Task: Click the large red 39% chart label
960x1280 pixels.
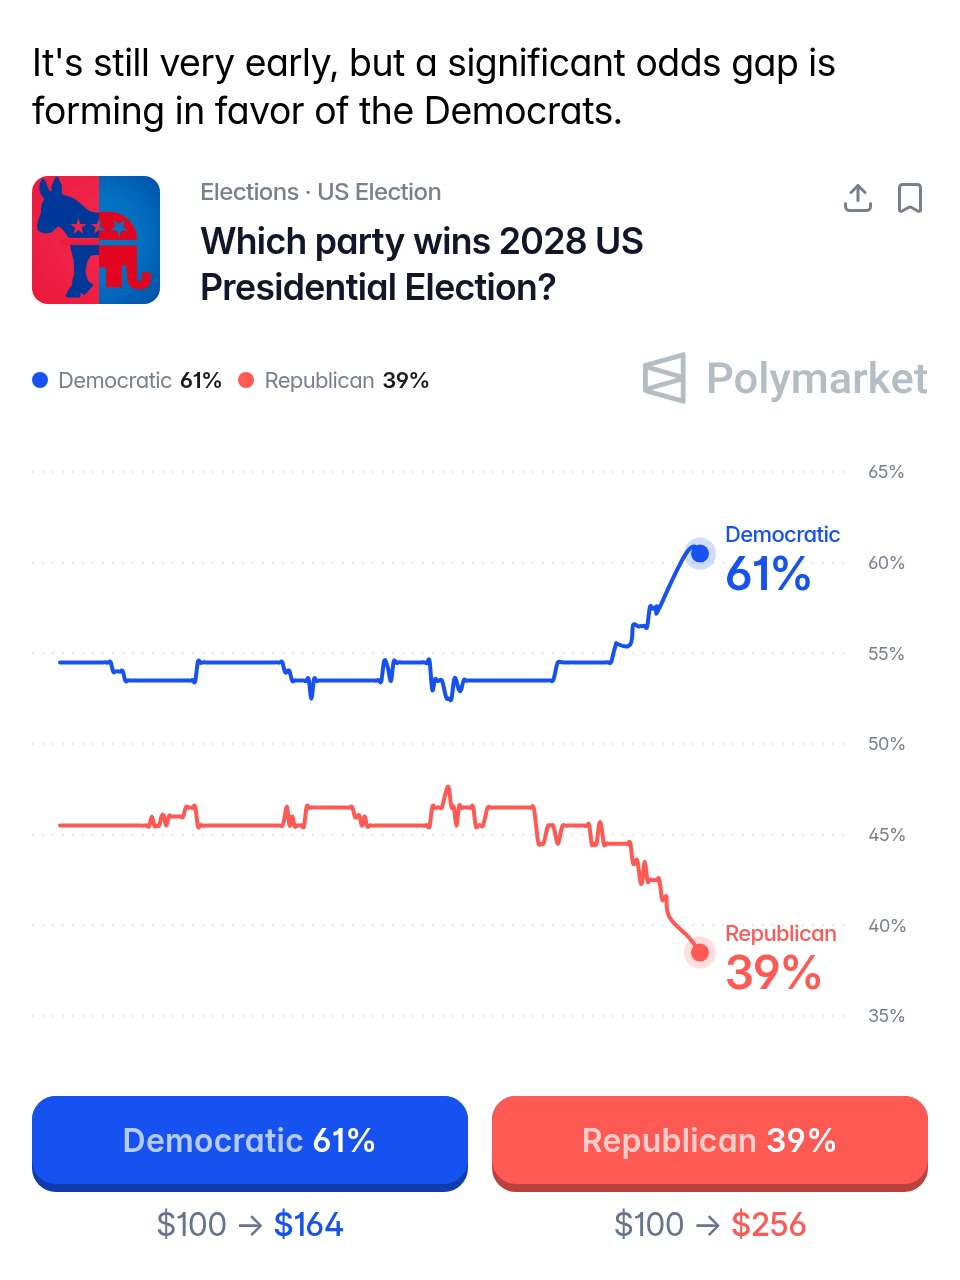Action: [773, 973]
